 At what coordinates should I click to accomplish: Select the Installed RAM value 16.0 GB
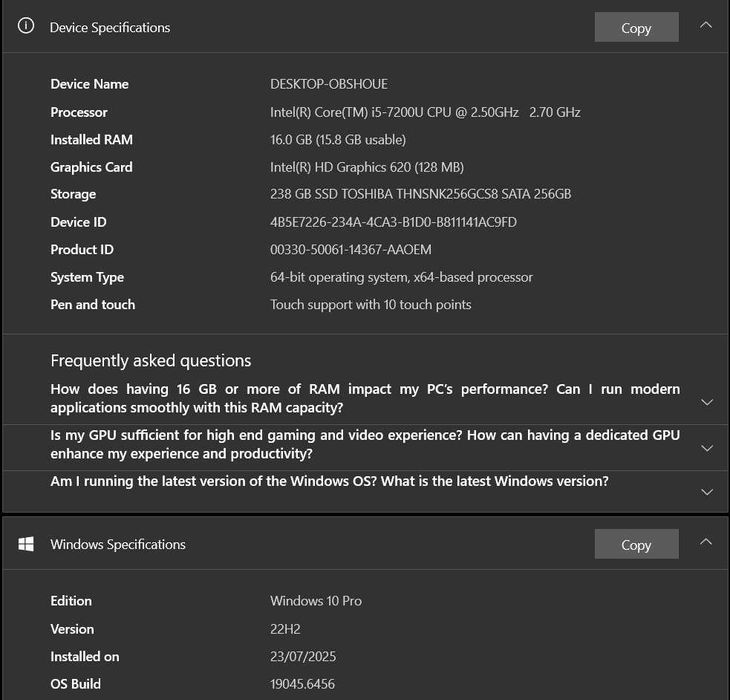[338, 140]
